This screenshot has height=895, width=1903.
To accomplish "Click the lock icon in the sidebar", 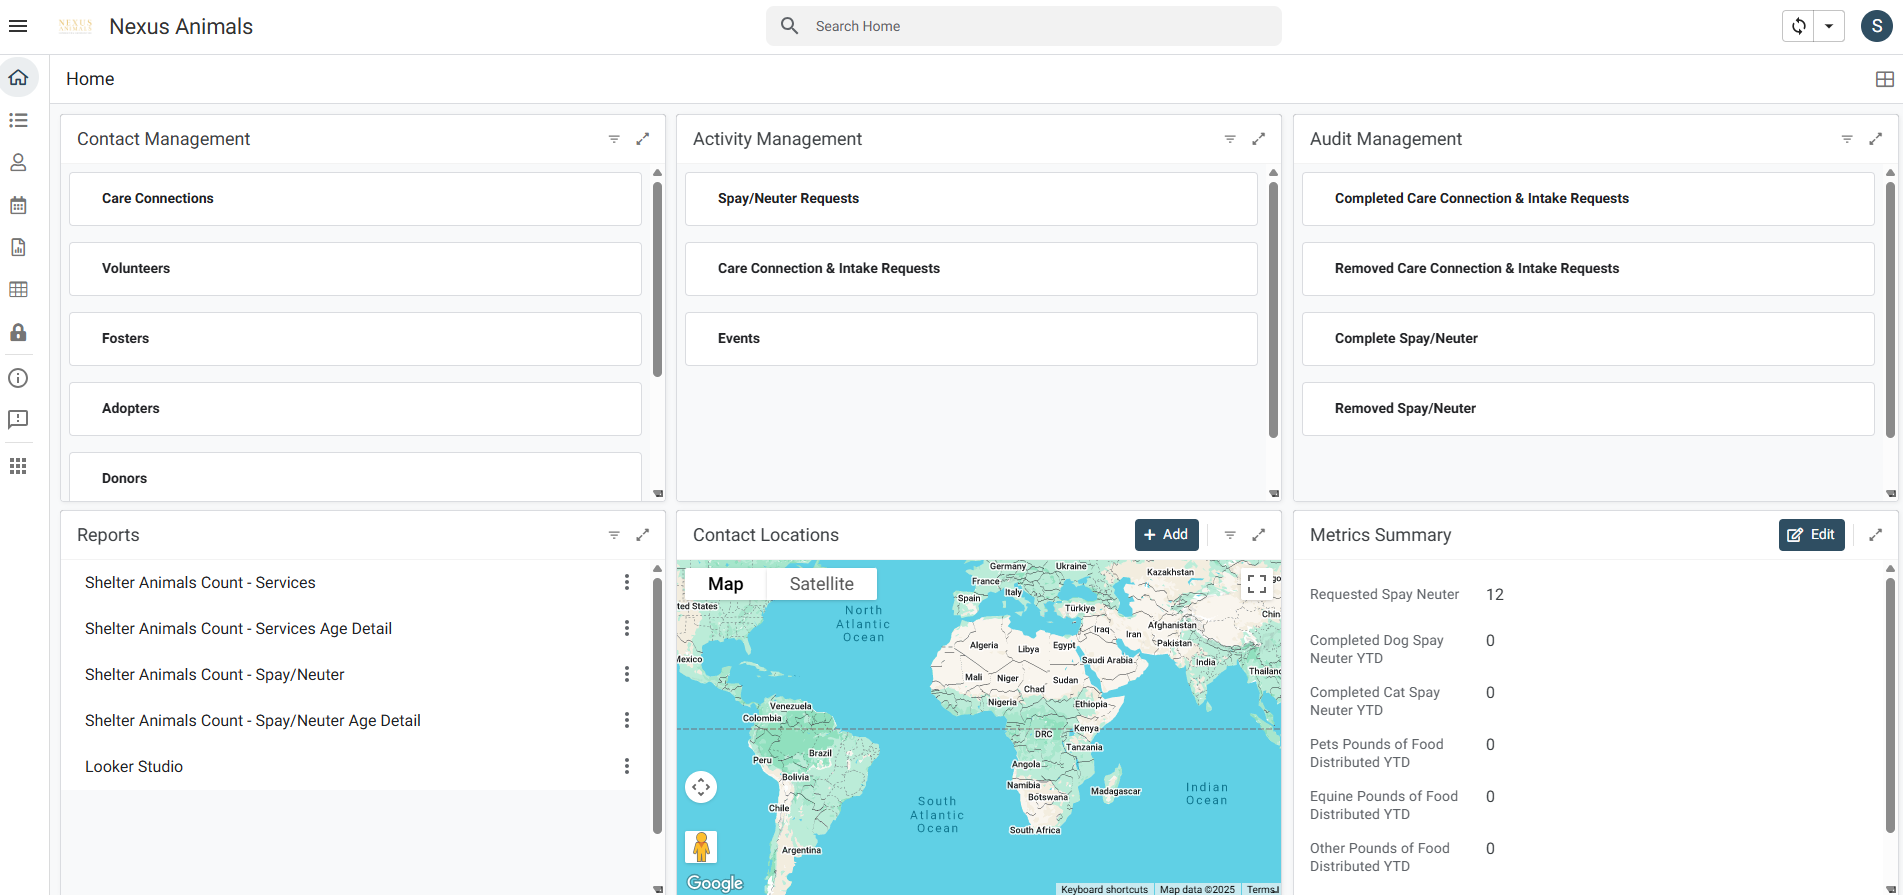I will [18, 332].
